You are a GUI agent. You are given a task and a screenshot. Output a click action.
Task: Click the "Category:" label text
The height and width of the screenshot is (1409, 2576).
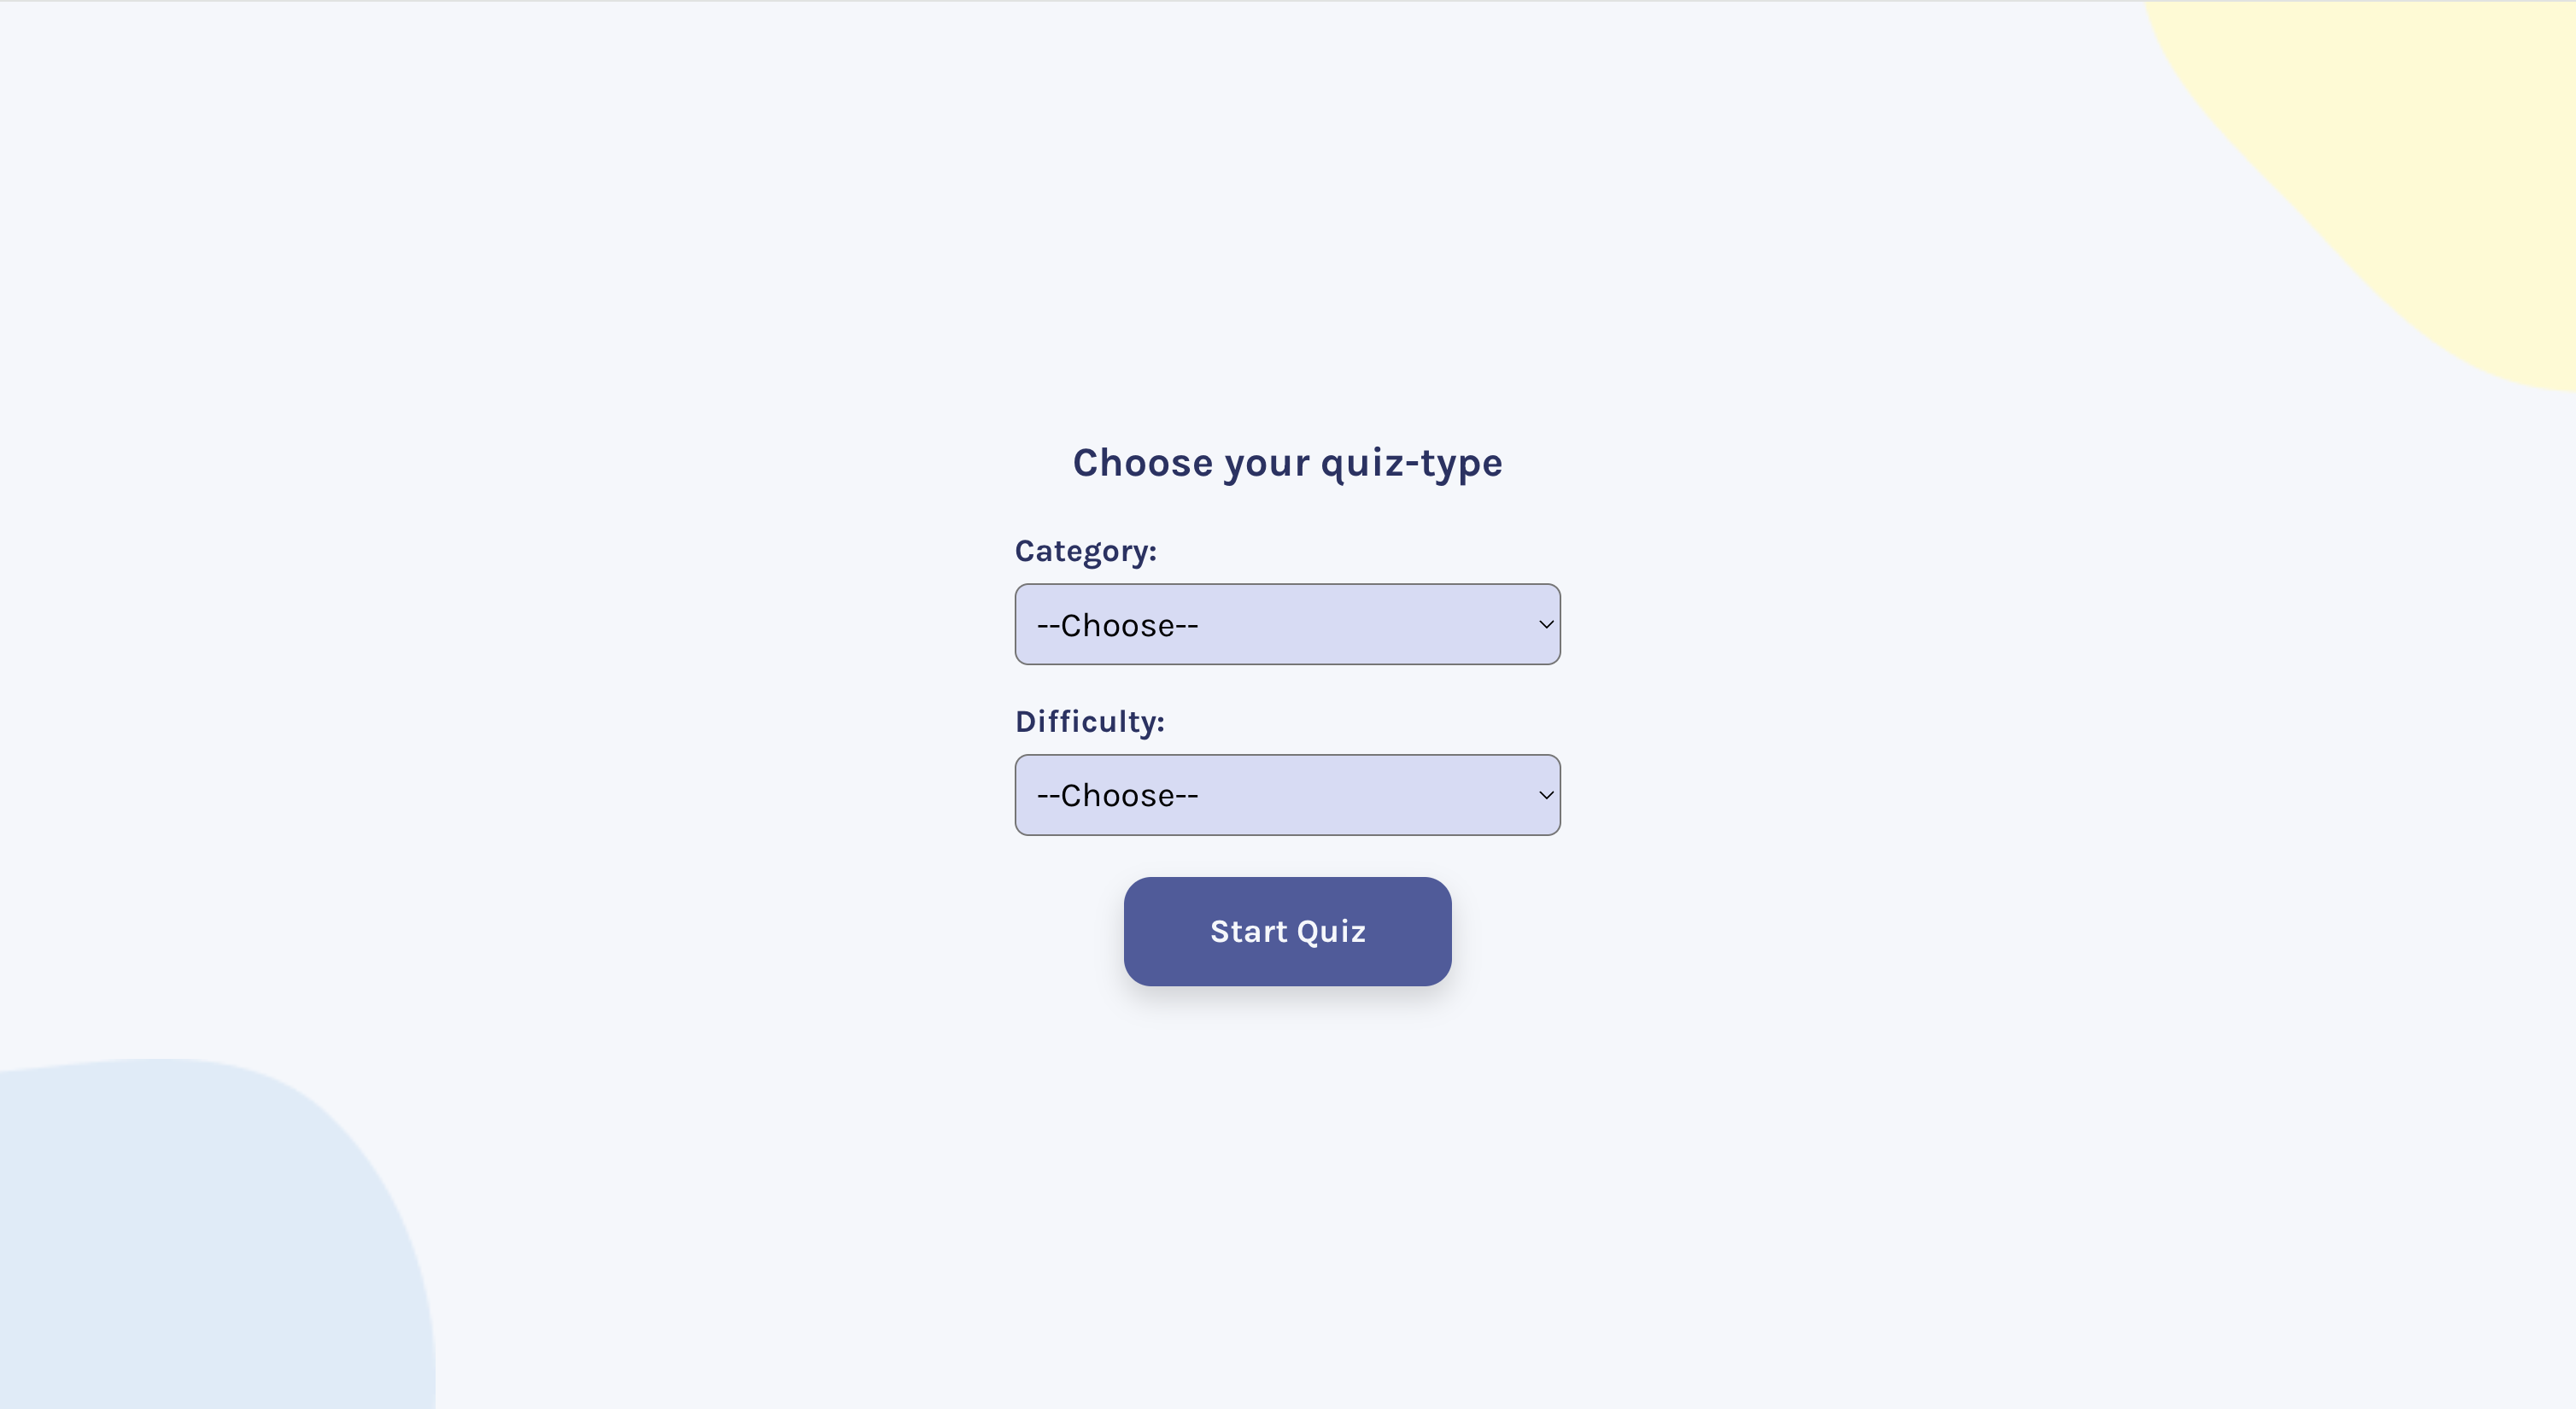pos(1085,551)
